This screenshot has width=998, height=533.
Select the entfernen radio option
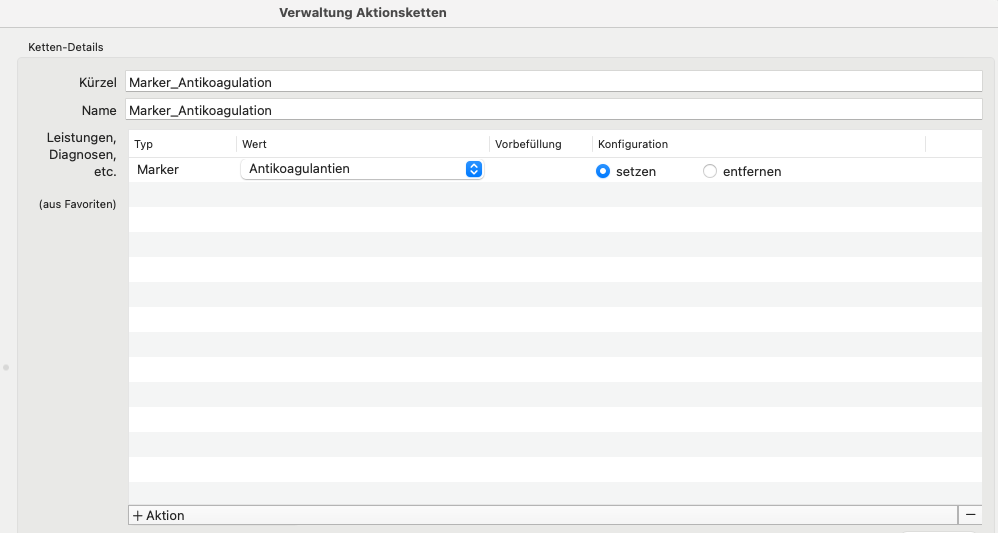tap(710, 171)
